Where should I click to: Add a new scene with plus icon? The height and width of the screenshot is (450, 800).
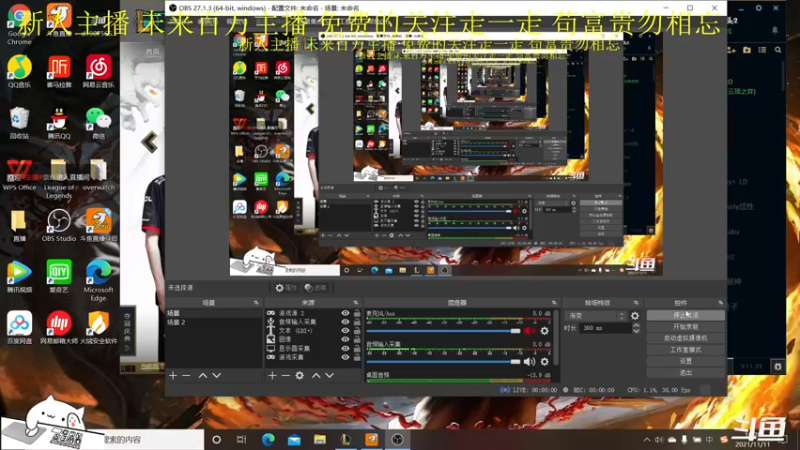[173, 376]
